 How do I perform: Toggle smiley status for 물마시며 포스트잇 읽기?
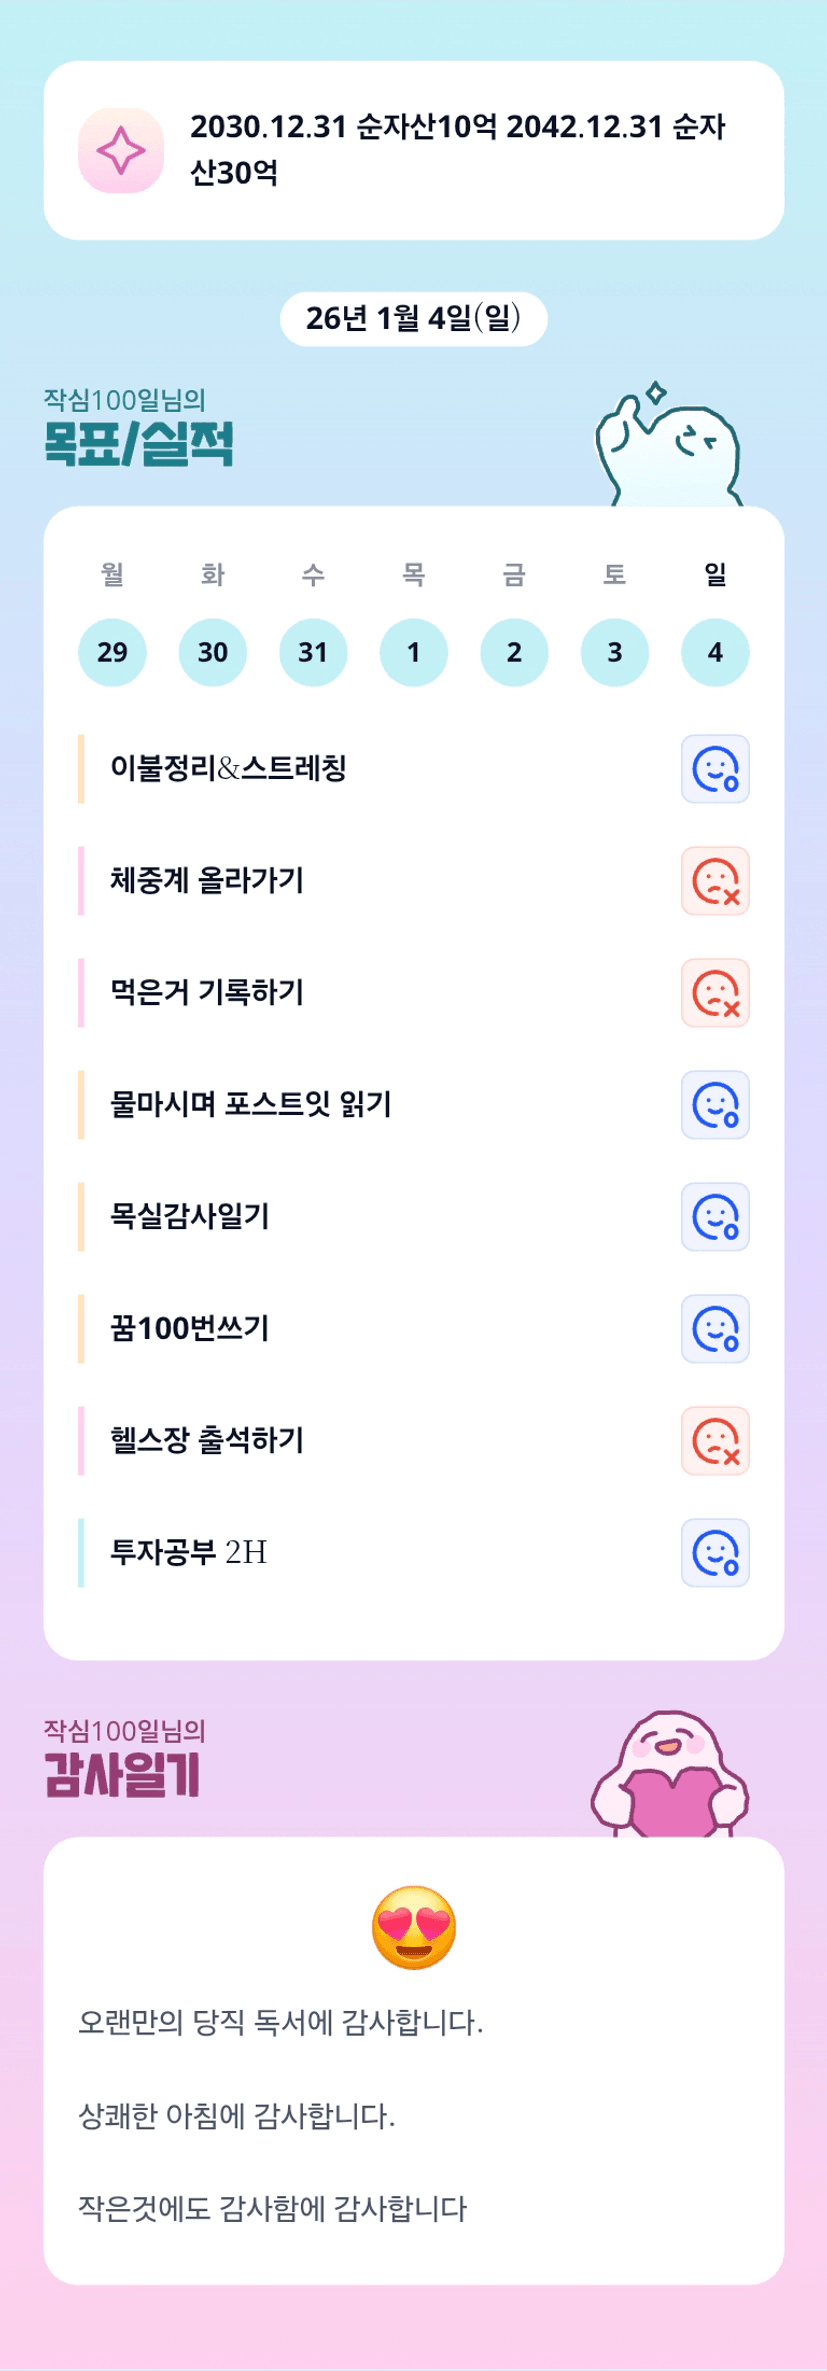click(715, 1105)
